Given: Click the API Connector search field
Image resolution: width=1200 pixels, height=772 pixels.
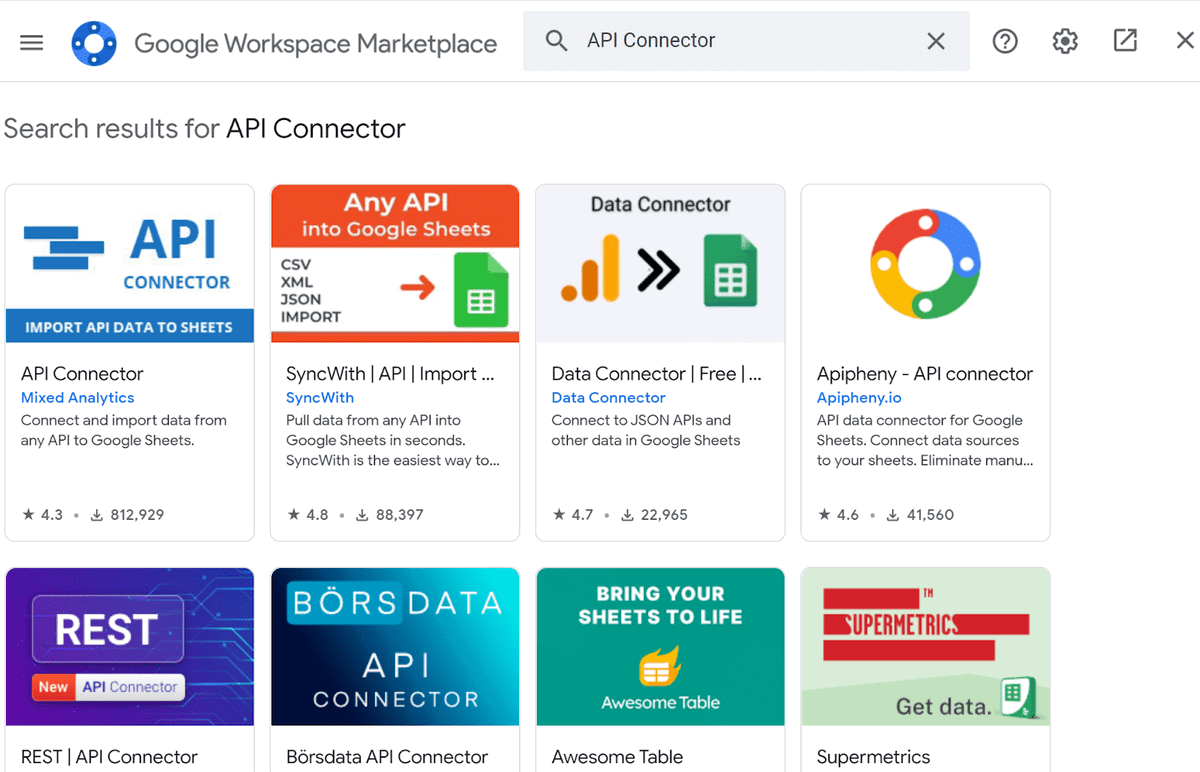Looking at the screenshot, I should 746,41.
